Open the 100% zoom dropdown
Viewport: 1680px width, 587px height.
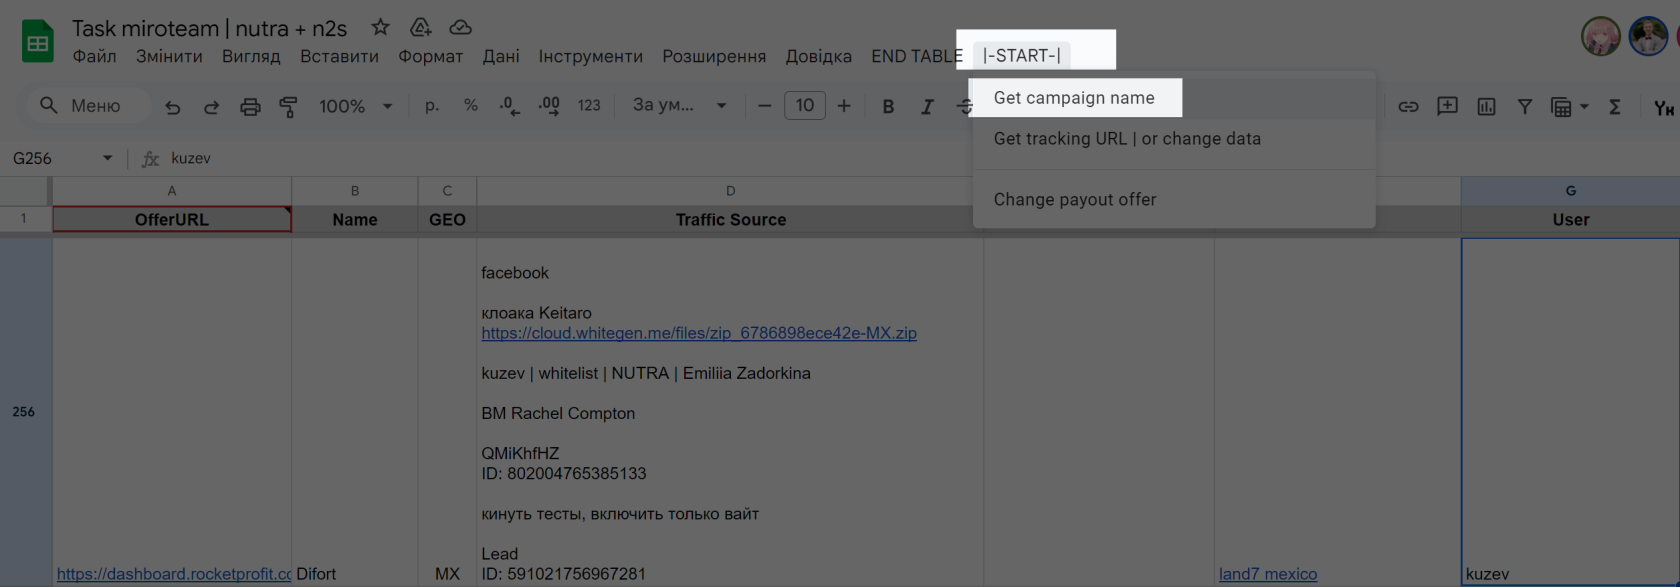(355, 106)
